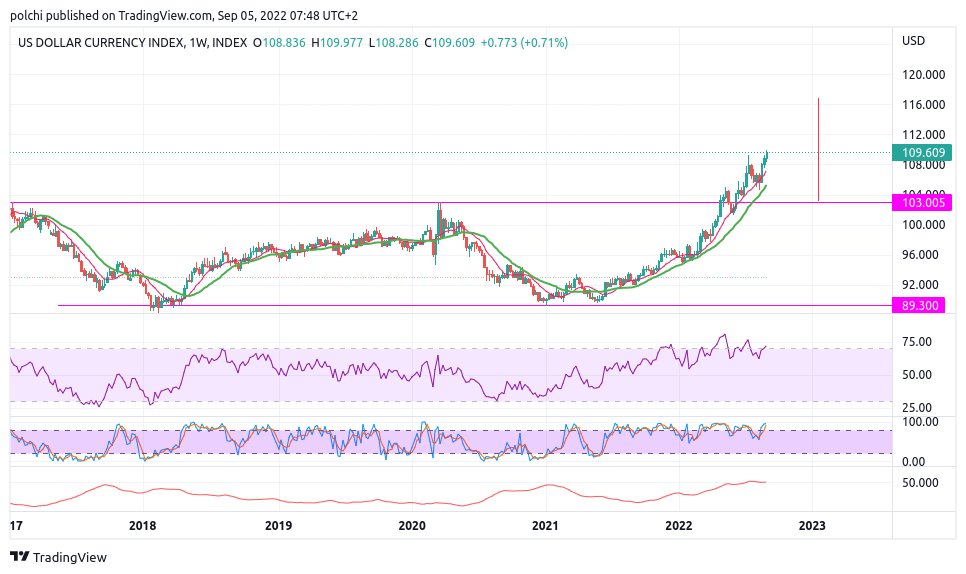Click the +0.773 (+0.71%) change text
The width and height of the screenshot is (966, 574).
[524, 42]
